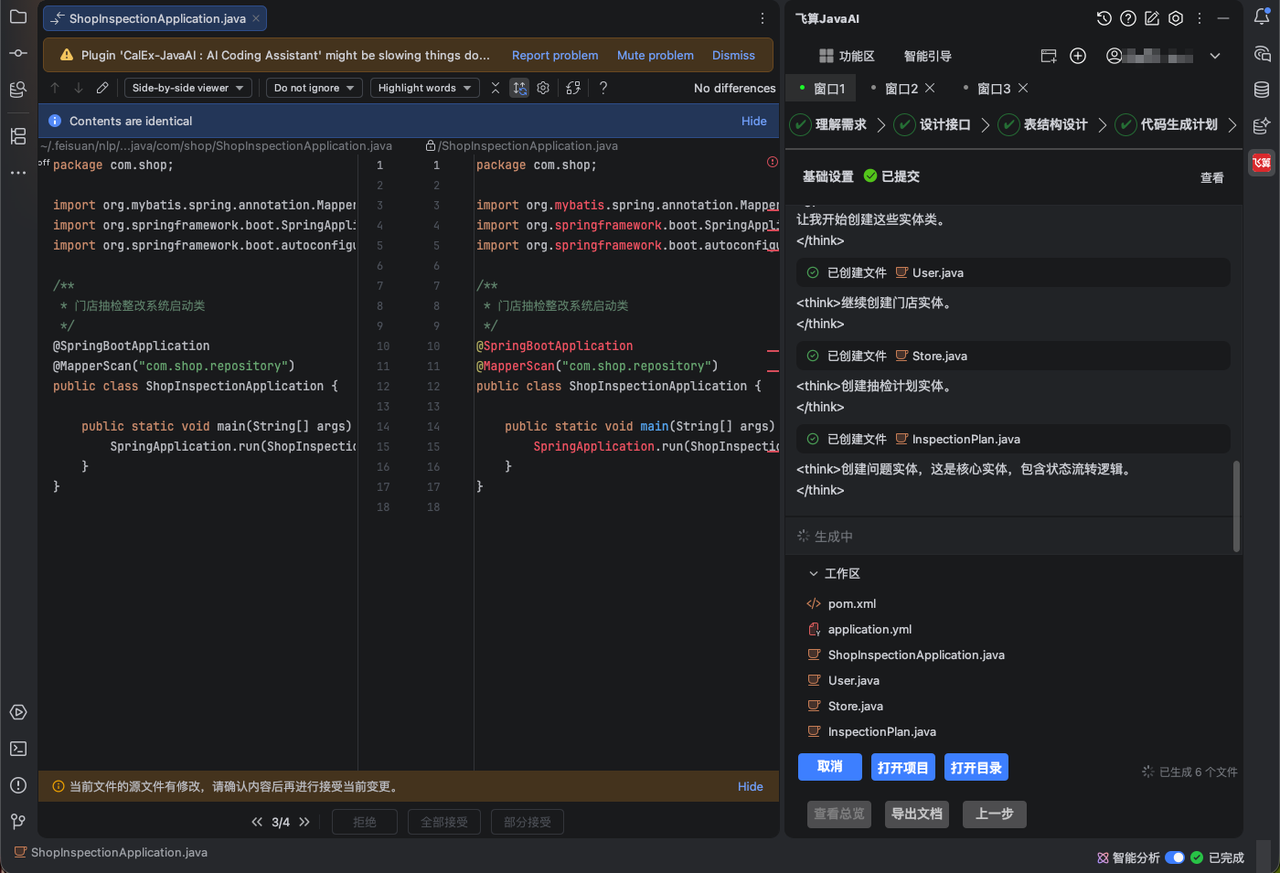Open the Commit tool window icon
This screenshot has width=1280, height=873.
(x=18, y=53)
